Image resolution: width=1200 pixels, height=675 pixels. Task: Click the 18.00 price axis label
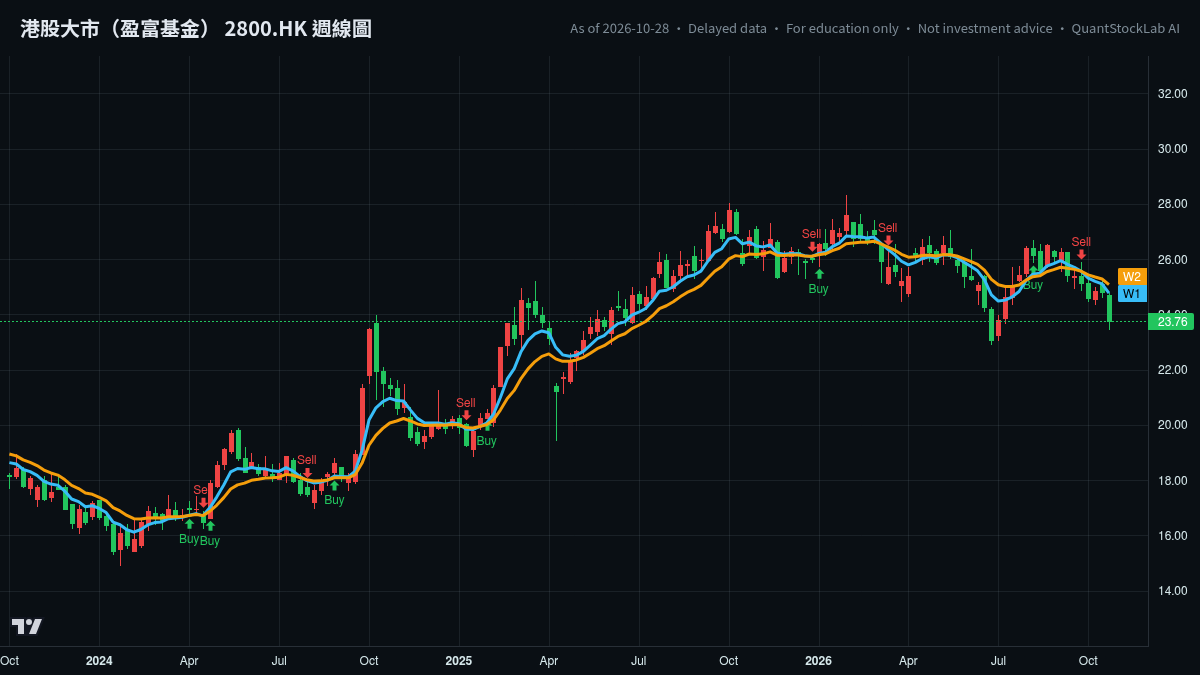(x=1172, y=481)
